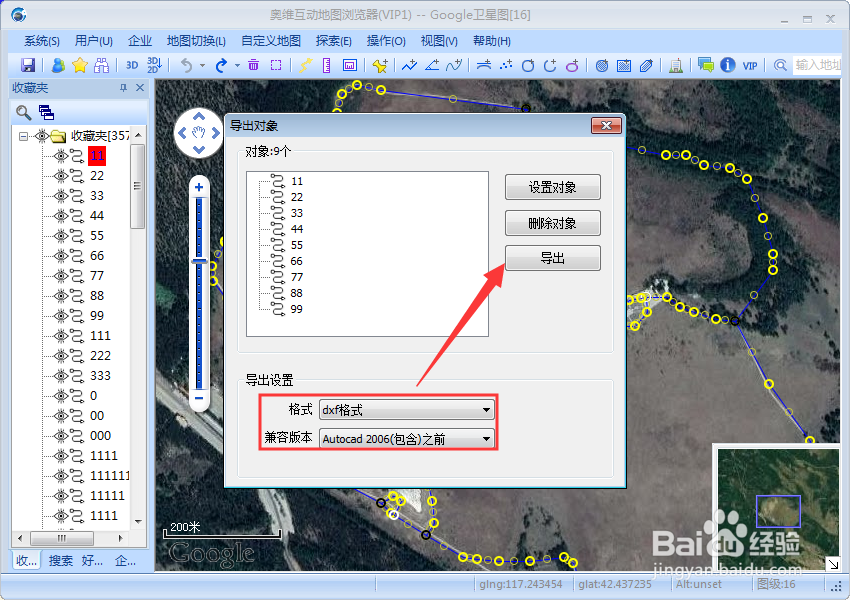Image resolution: width=850 pixels, height=600 pixels.
Task: Click the 设置对象 button
Action: pos(552,188)
